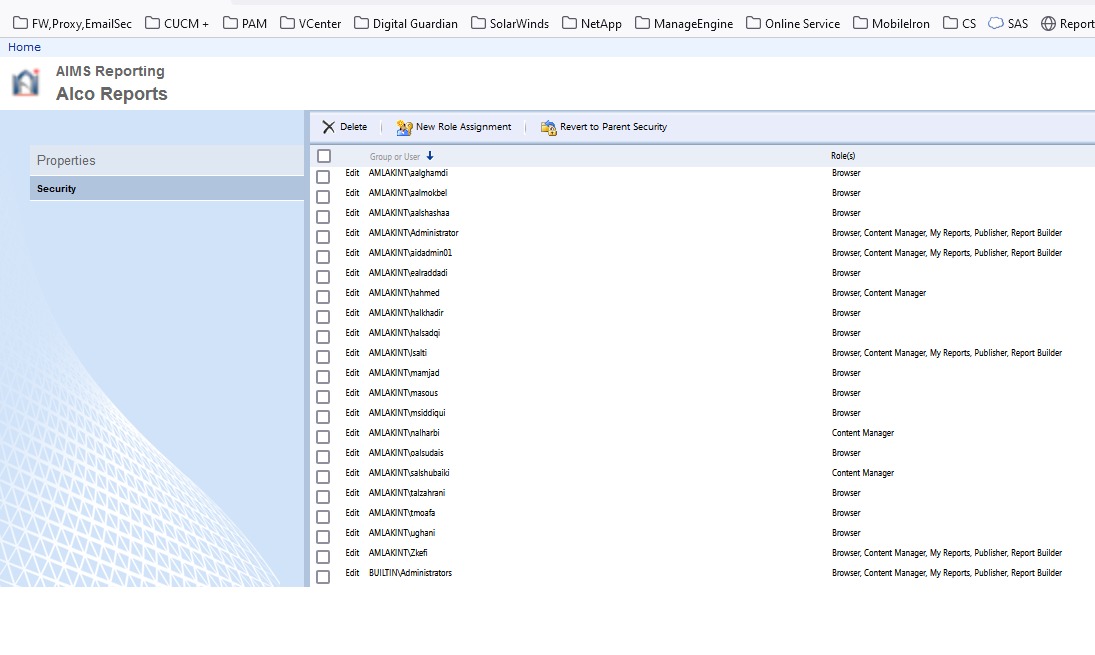The height and width of the screenshot is (655, 1095).
Task: Click the New Role Assignment icon
Action: [x=404, y=128]
